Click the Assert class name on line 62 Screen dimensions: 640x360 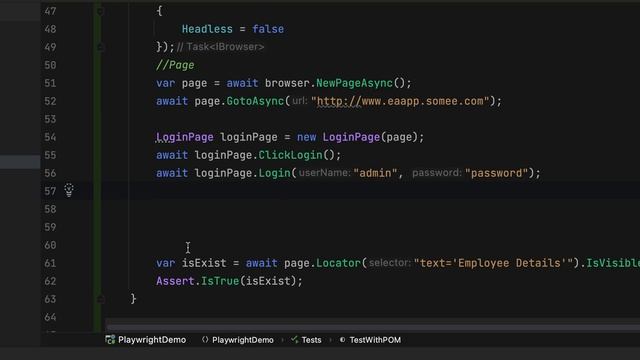point(175,281)
